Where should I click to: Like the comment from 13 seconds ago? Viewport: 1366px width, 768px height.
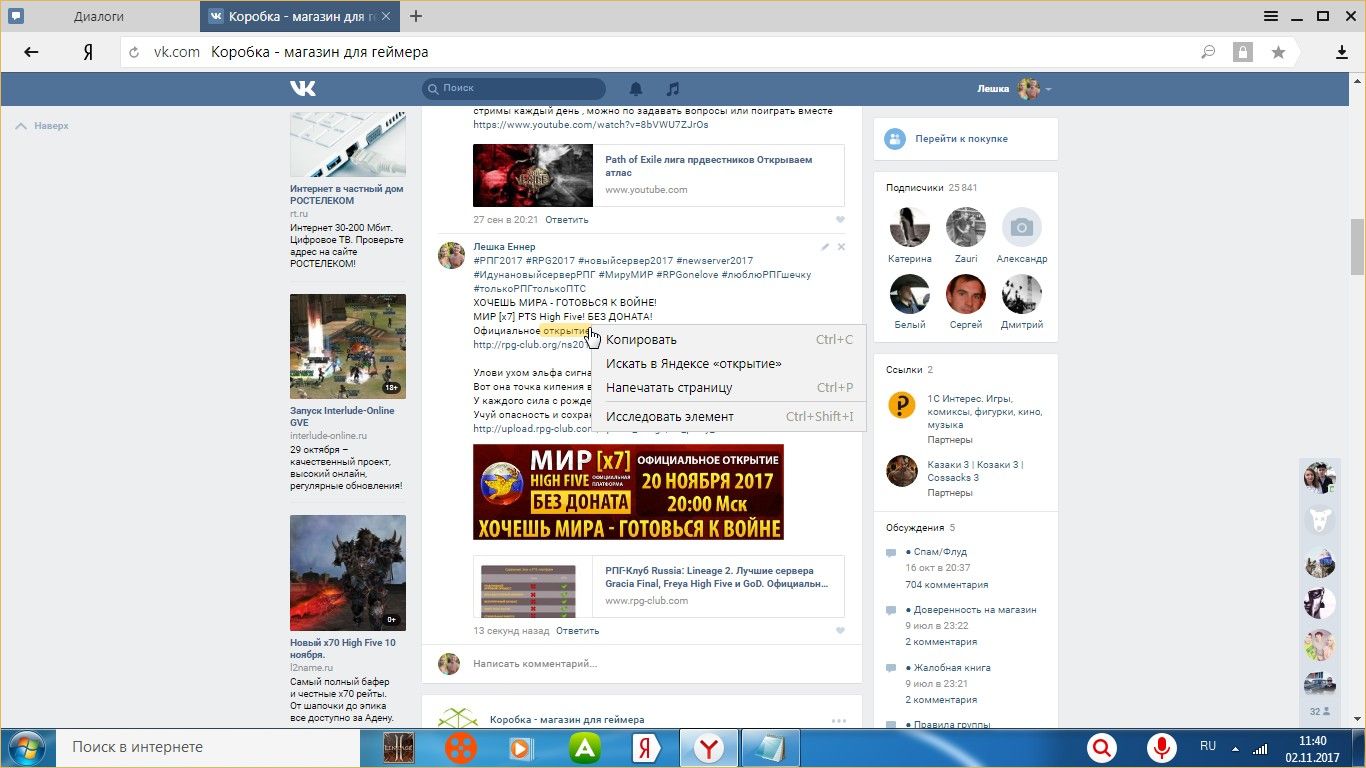840,631
